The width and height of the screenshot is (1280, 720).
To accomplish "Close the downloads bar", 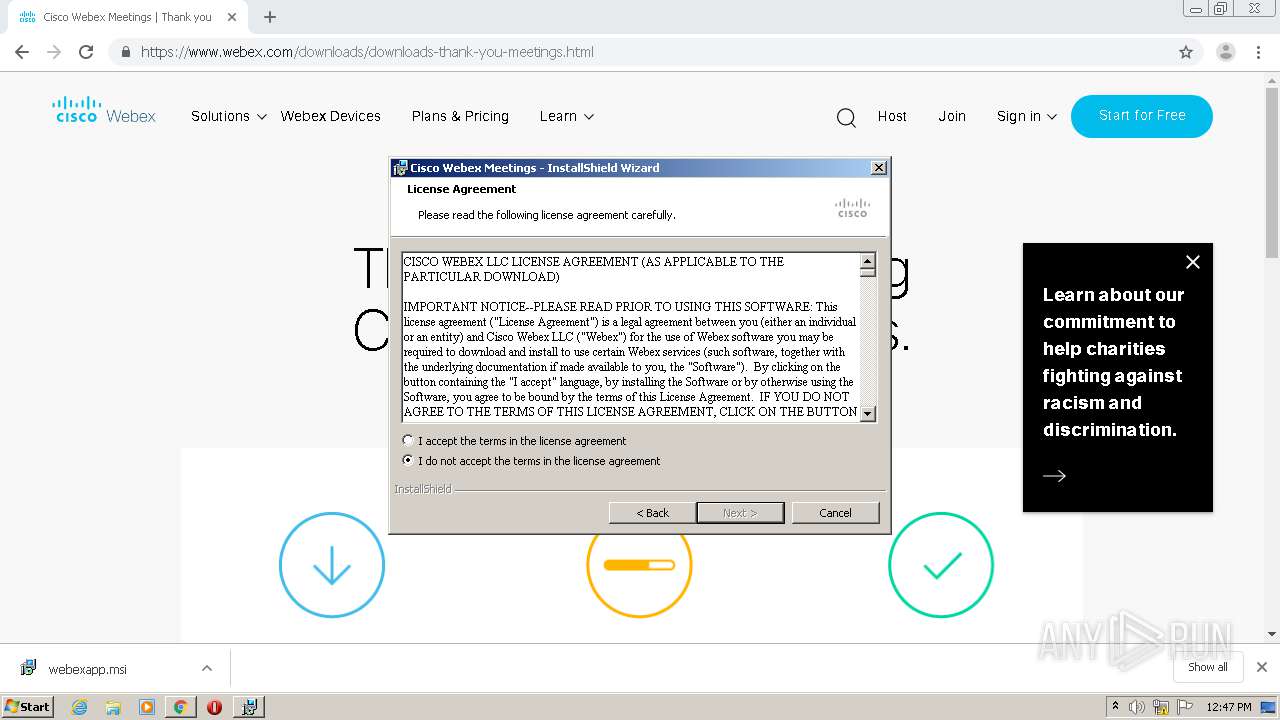I will pos(1261,667).
